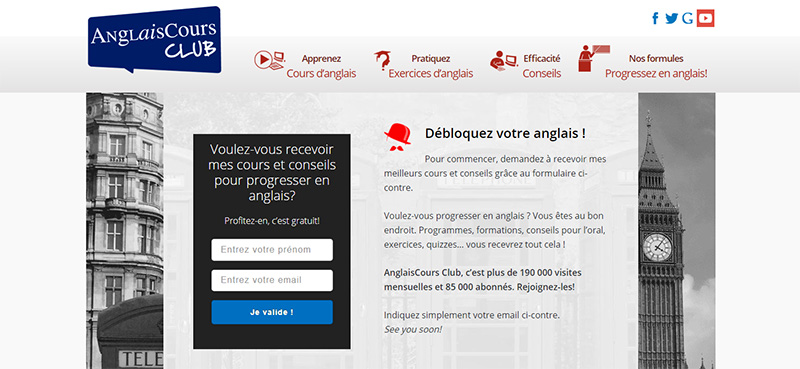Click the video play icon beside Apprenez

click(x=269, y=60)
